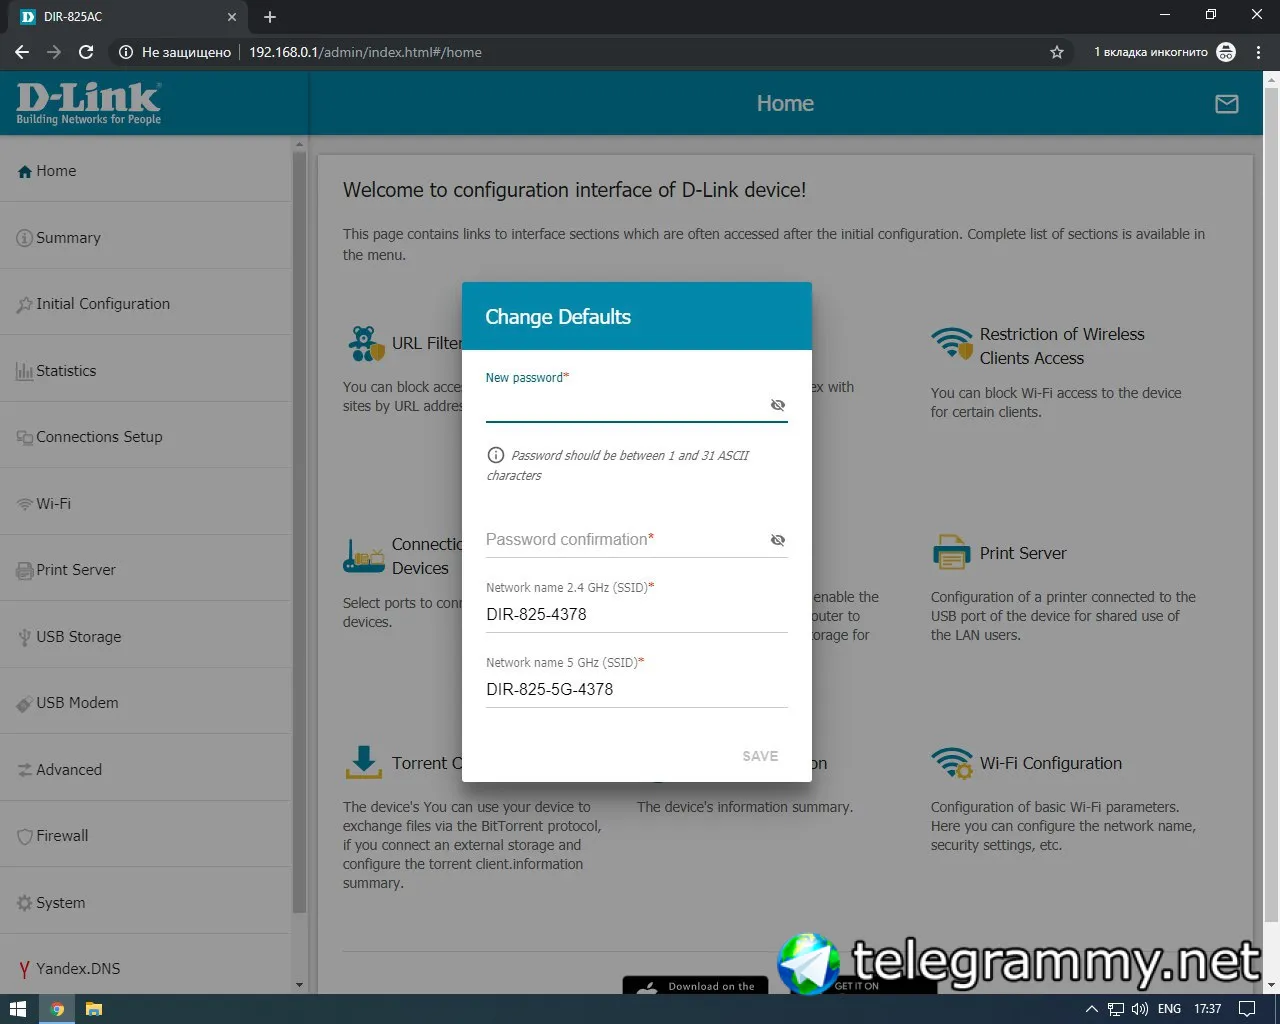Viewport: 1280px width, 1024px height.
Task: Bookmark this page with the star icon
Action: tap(1057, 52)
